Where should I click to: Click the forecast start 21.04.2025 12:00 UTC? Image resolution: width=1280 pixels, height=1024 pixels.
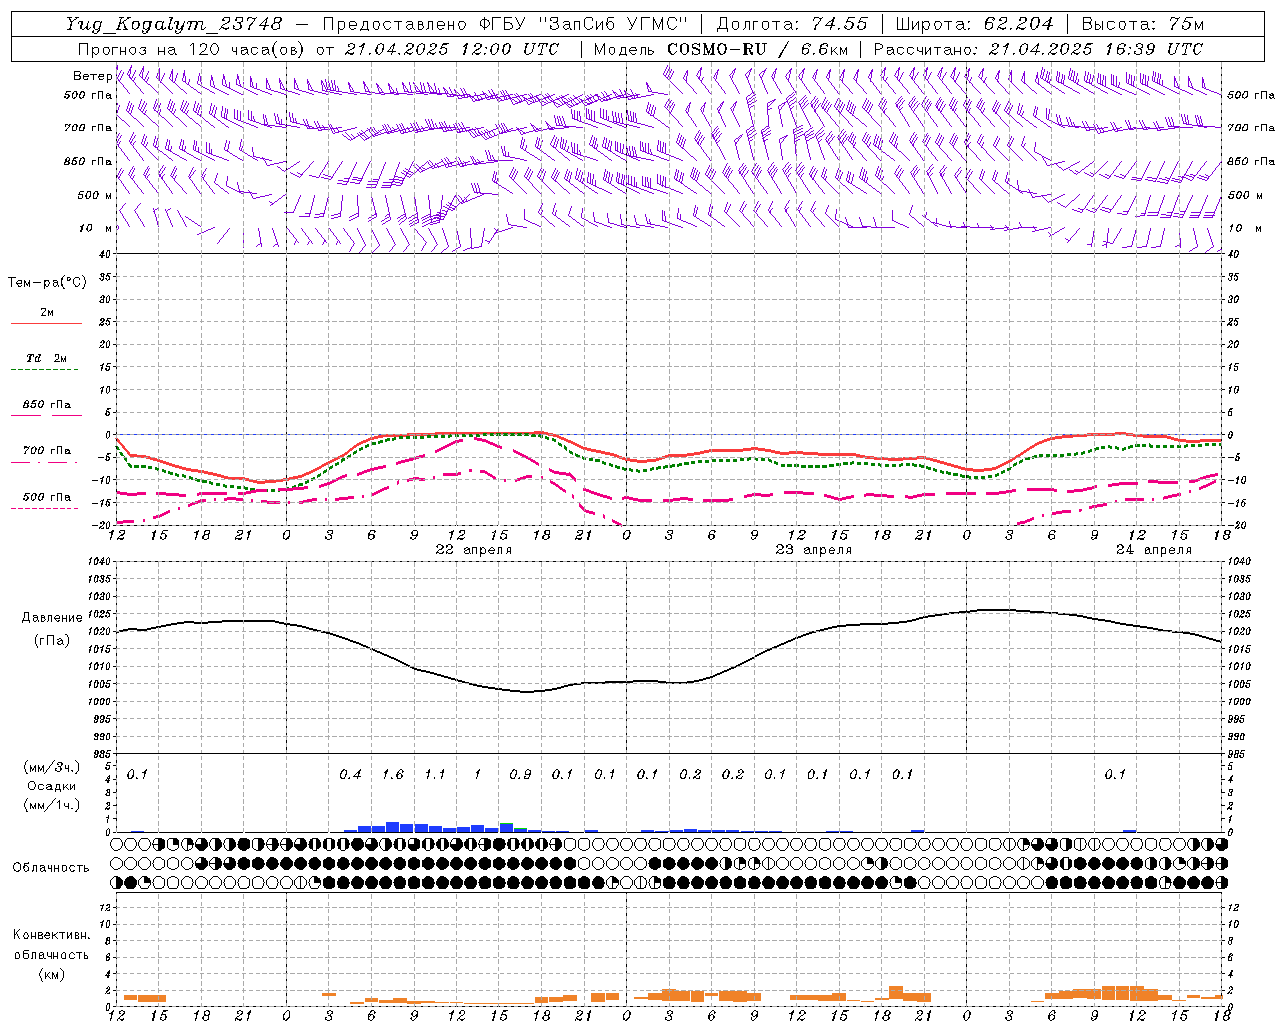pyautogui.click(x=452, y=49)
